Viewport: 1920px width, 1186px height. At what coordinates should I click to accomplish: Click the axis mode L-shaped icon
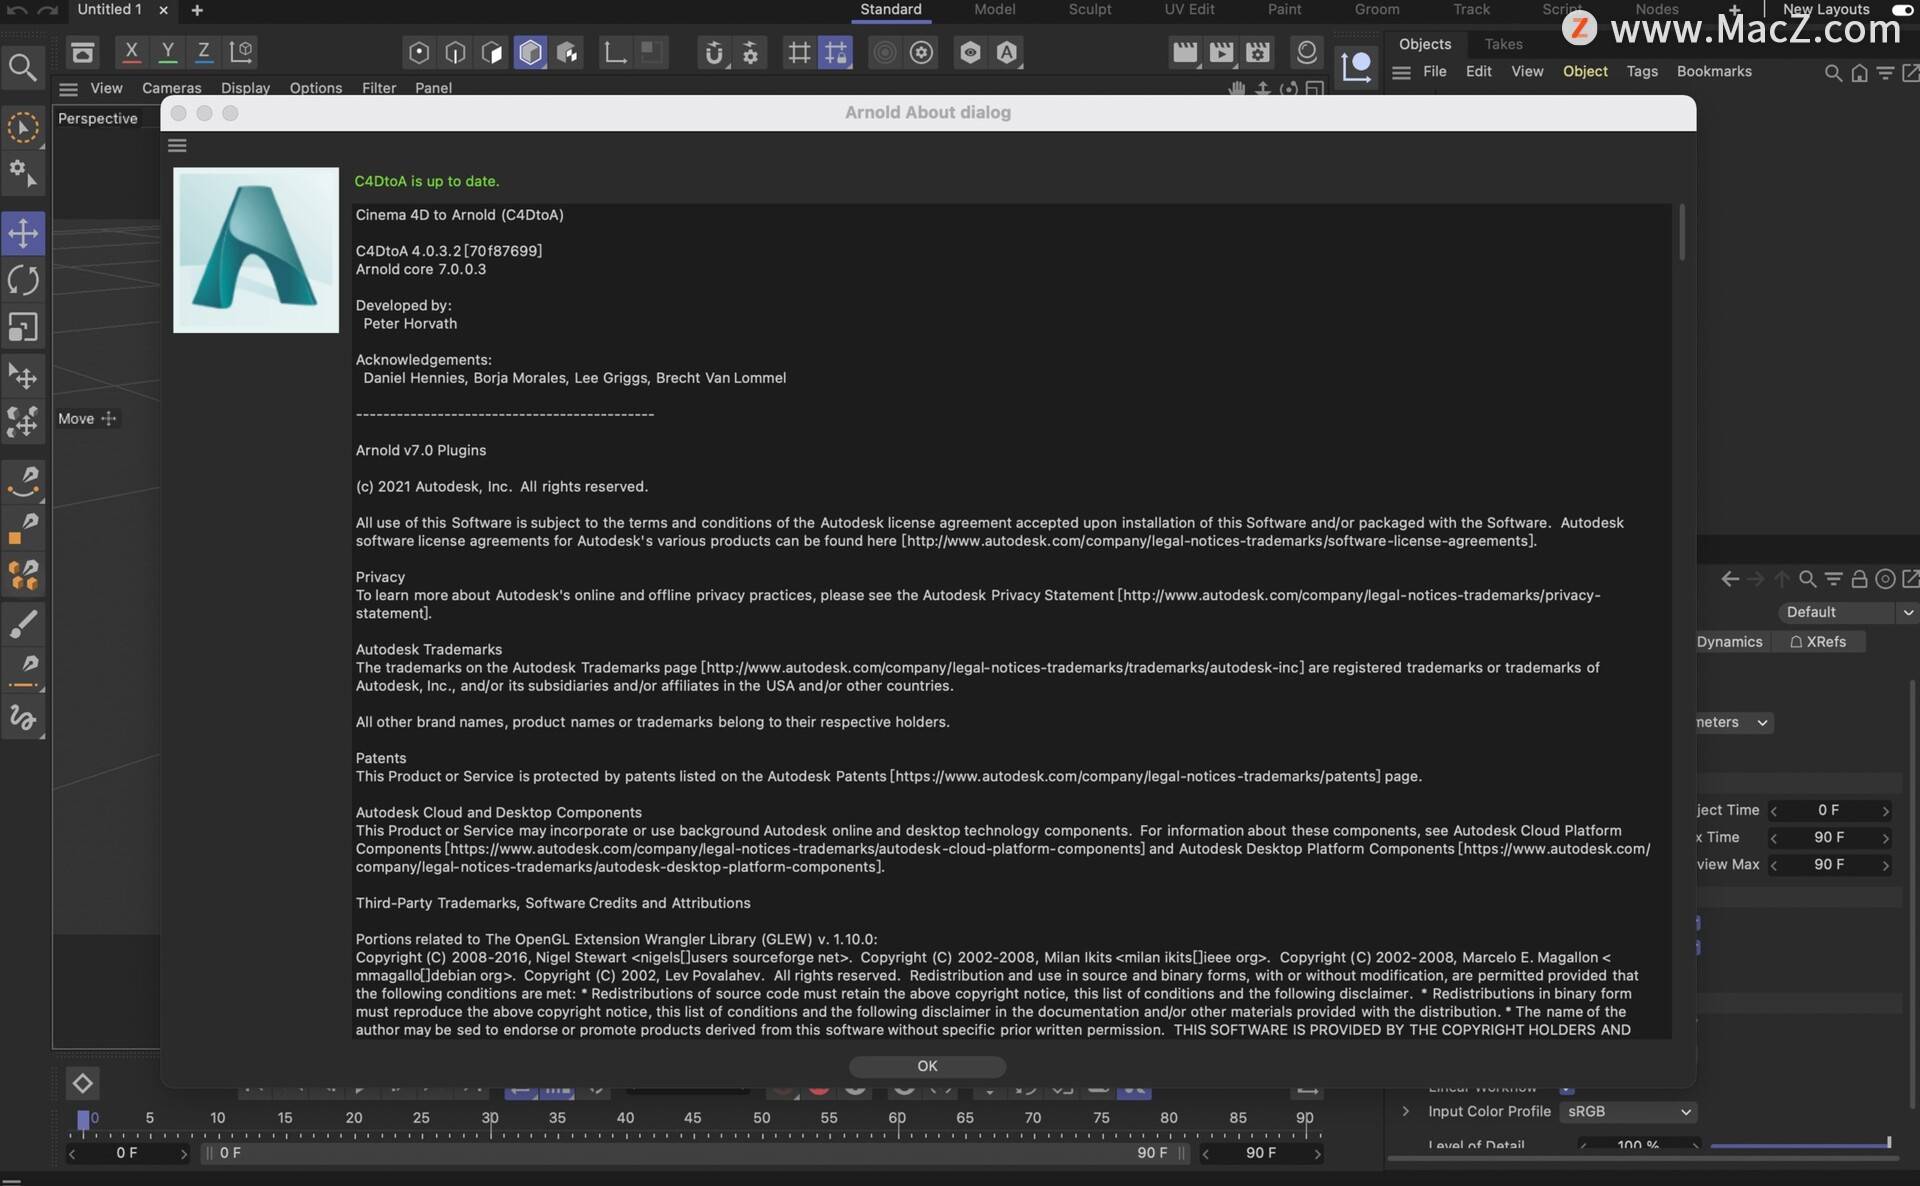pyautogui.click(x=615, y=52)
